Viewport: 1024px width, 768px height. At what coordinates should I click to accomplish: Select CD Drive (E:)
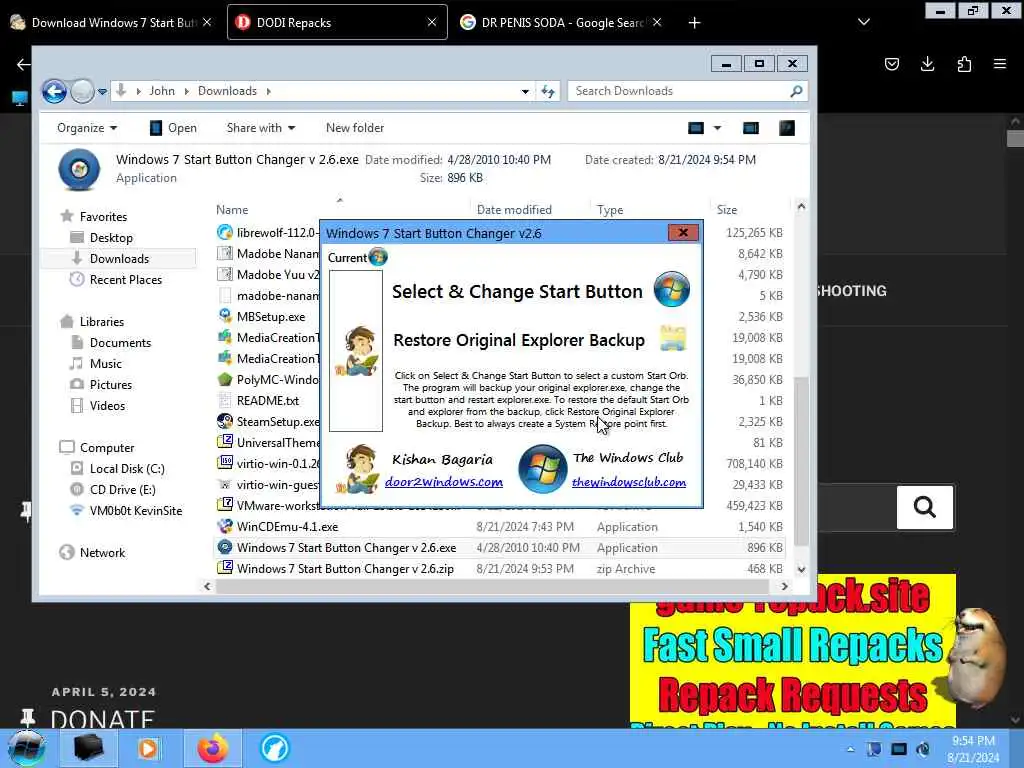122,489
